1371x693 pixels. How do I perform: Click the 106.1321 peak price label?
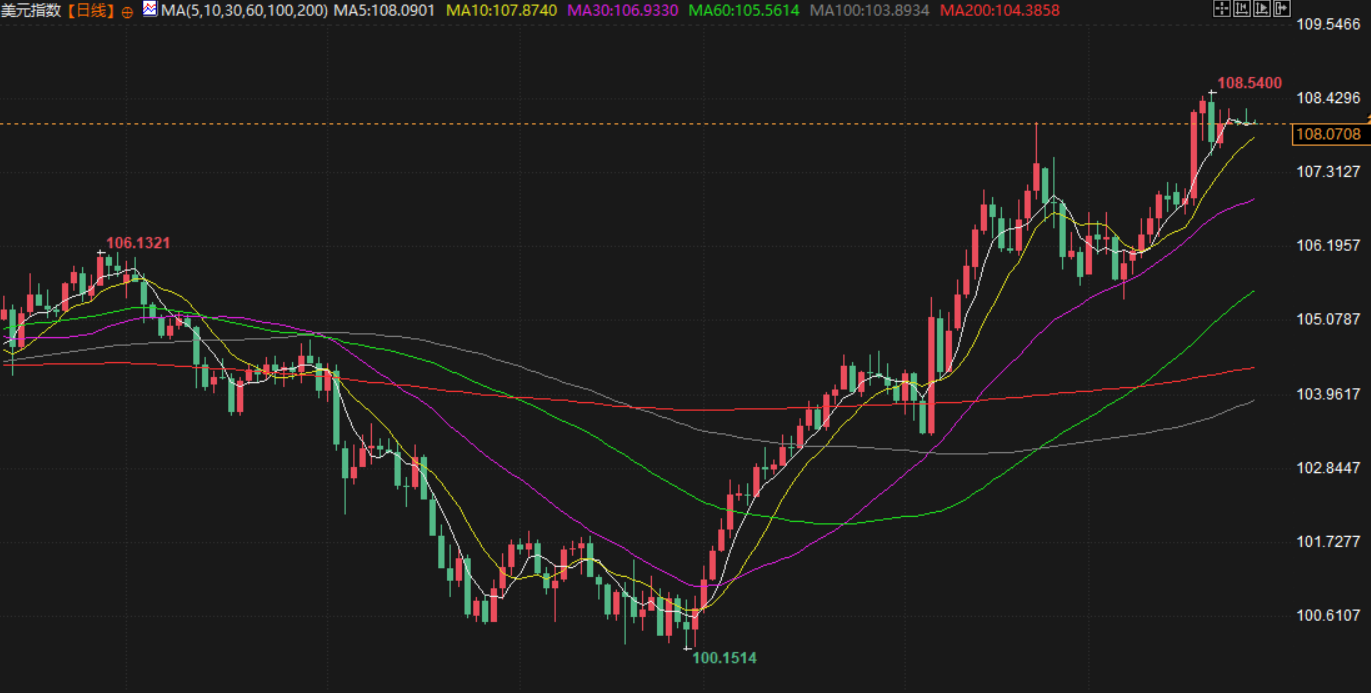(138, 243)
